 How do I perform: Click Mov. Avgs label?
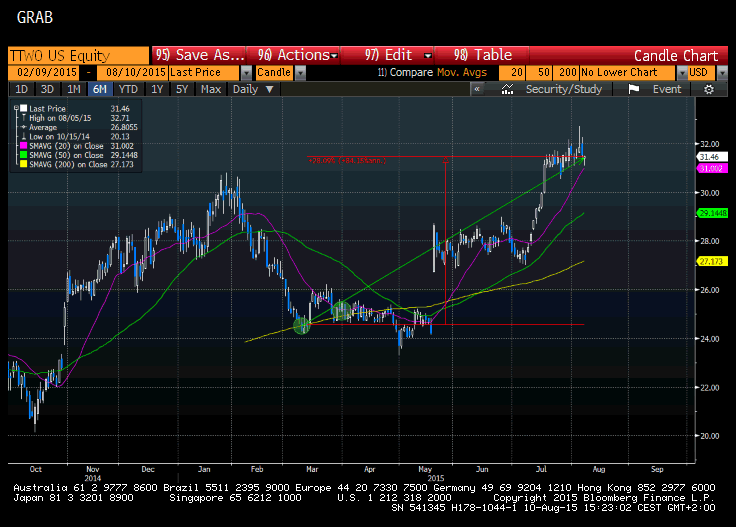coord(462,72)
